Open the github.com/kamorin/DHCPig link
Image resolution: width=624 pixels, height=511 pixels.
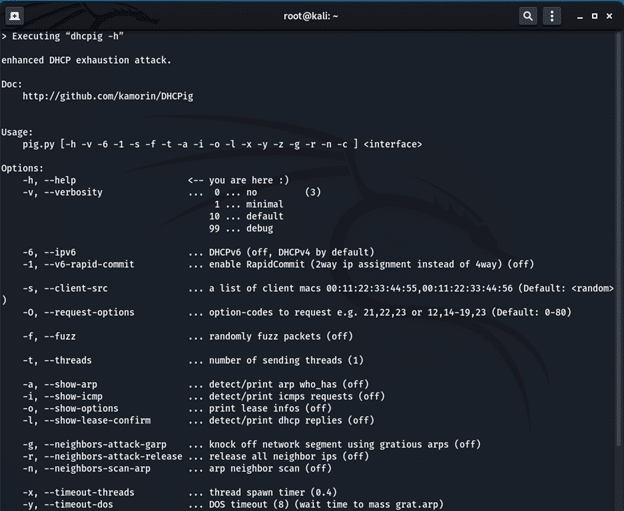click(109, 97)
